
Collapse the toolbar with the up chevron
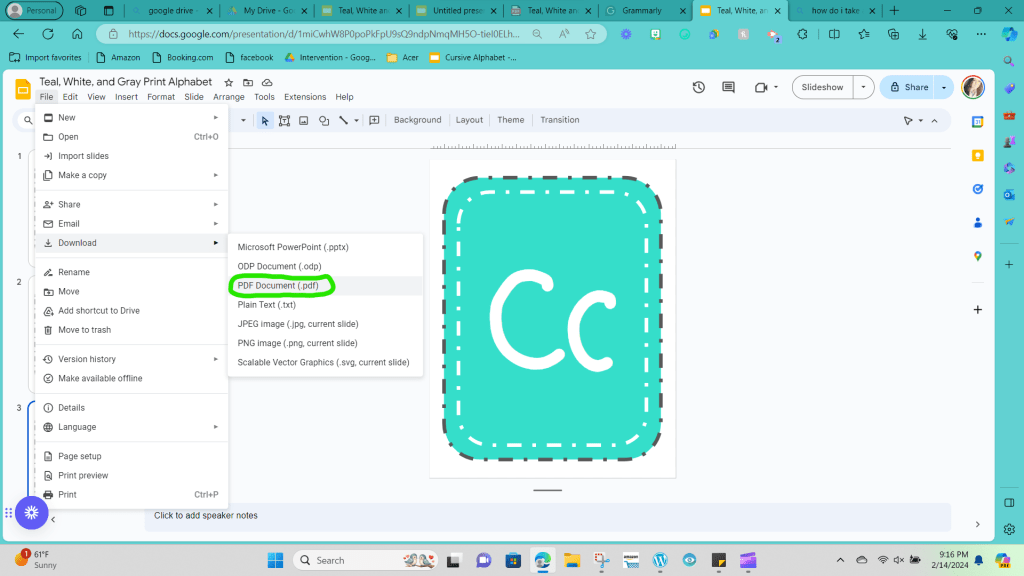pos(935,120)
